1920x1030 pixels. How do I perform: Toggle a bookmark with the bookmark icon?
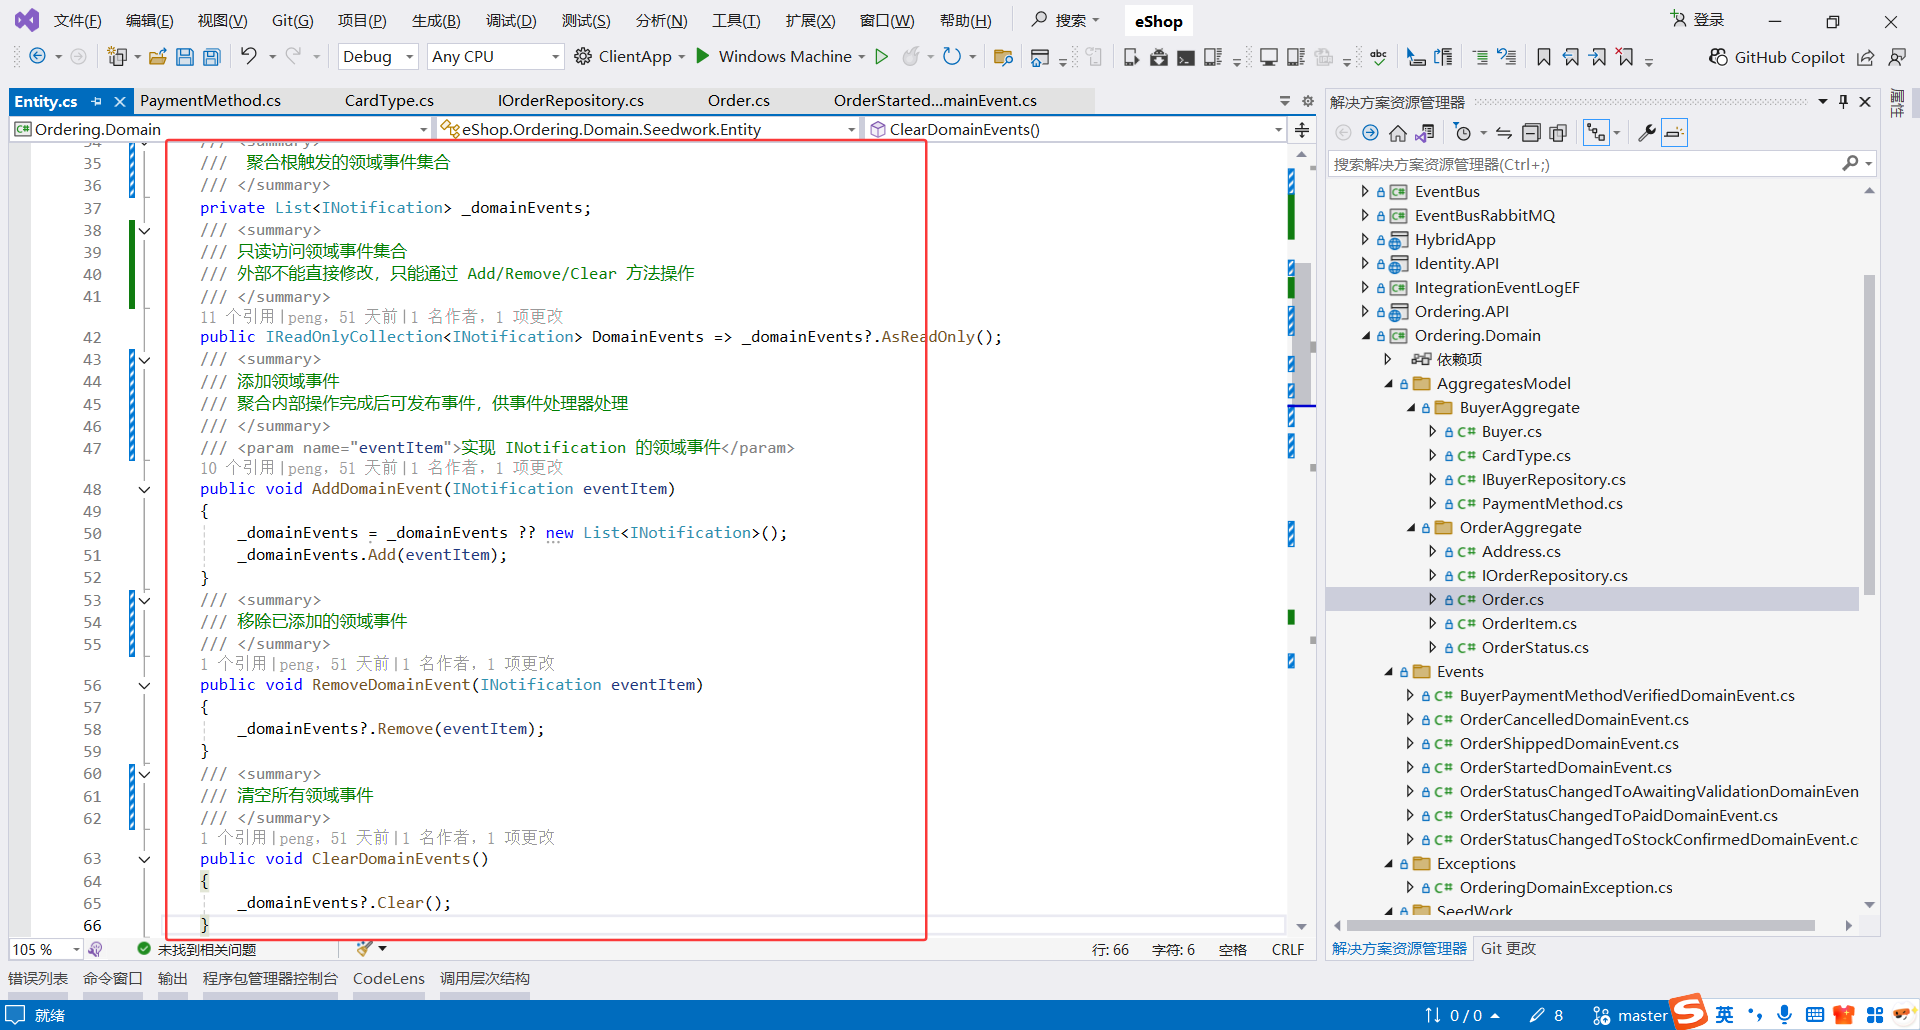1544,57
